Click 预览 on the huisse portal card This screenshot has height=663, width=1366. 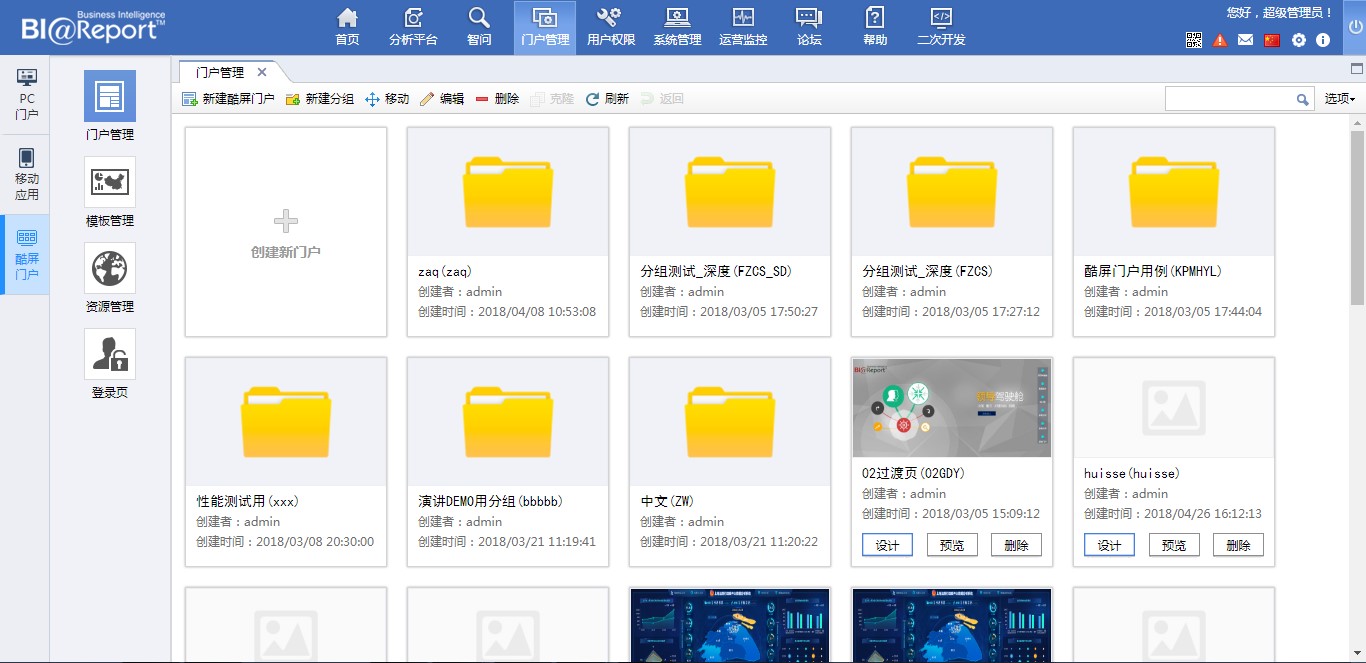pos(1174,544)
